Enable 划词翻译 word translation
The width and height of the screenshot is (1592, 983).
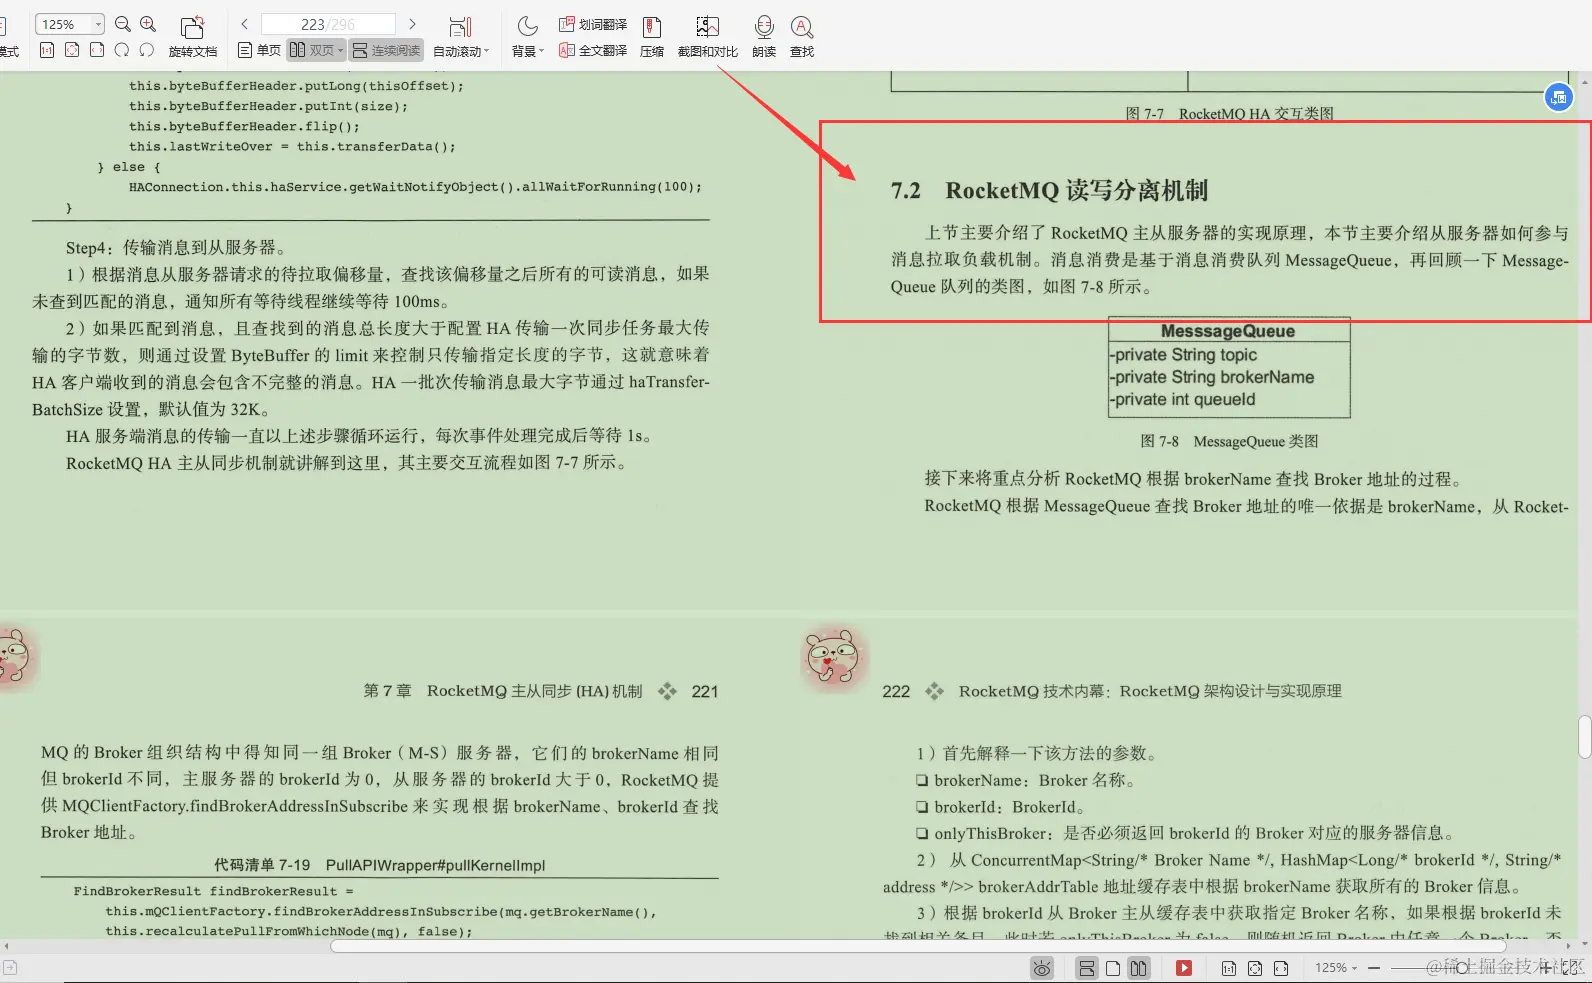pos(593,24)
